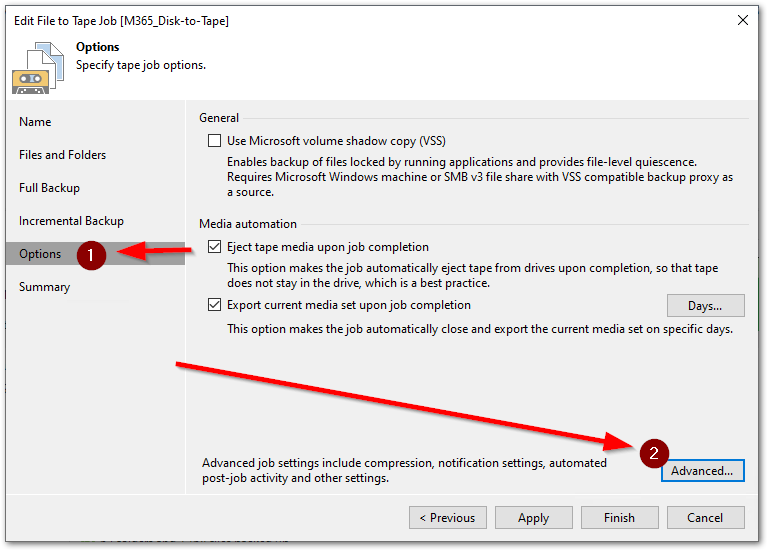The width and height of the screenshot is (768, 551).
Task: Disable Export current media set upon job completion
Action: pyautogui.click(x=214, y=305)
